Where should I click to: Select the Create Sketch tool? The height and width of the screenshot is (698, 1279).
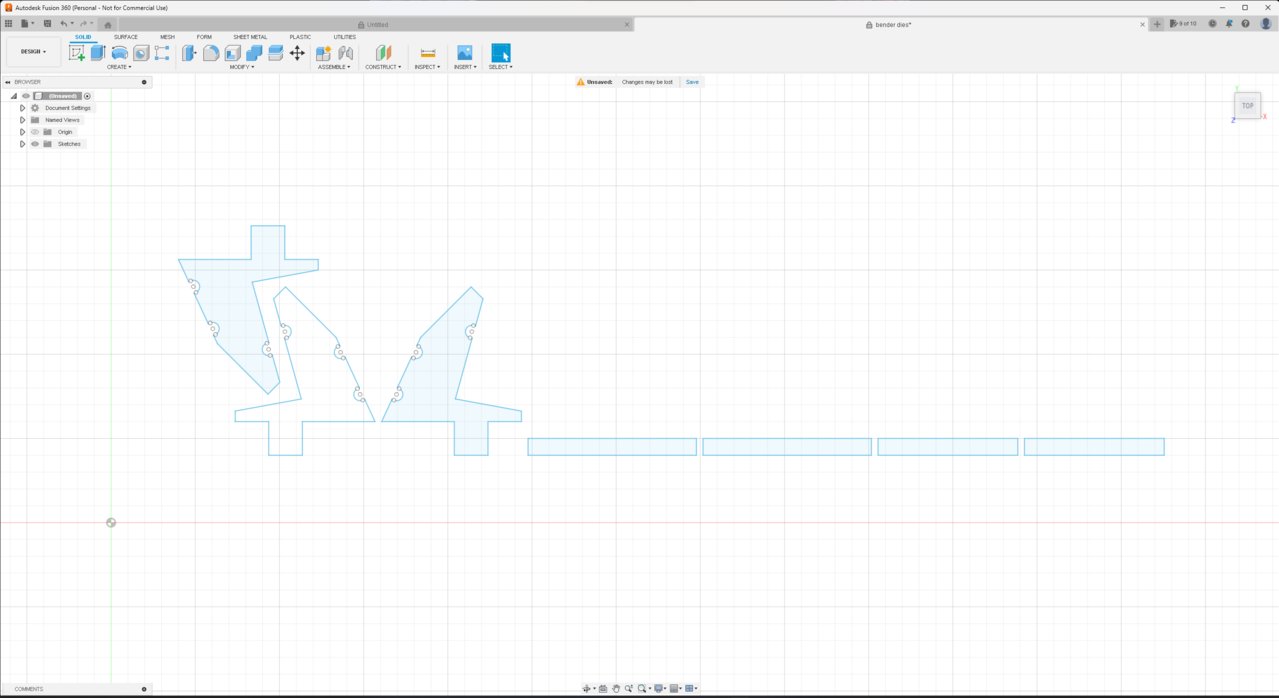pyautogui.click(x=77, y=53)
